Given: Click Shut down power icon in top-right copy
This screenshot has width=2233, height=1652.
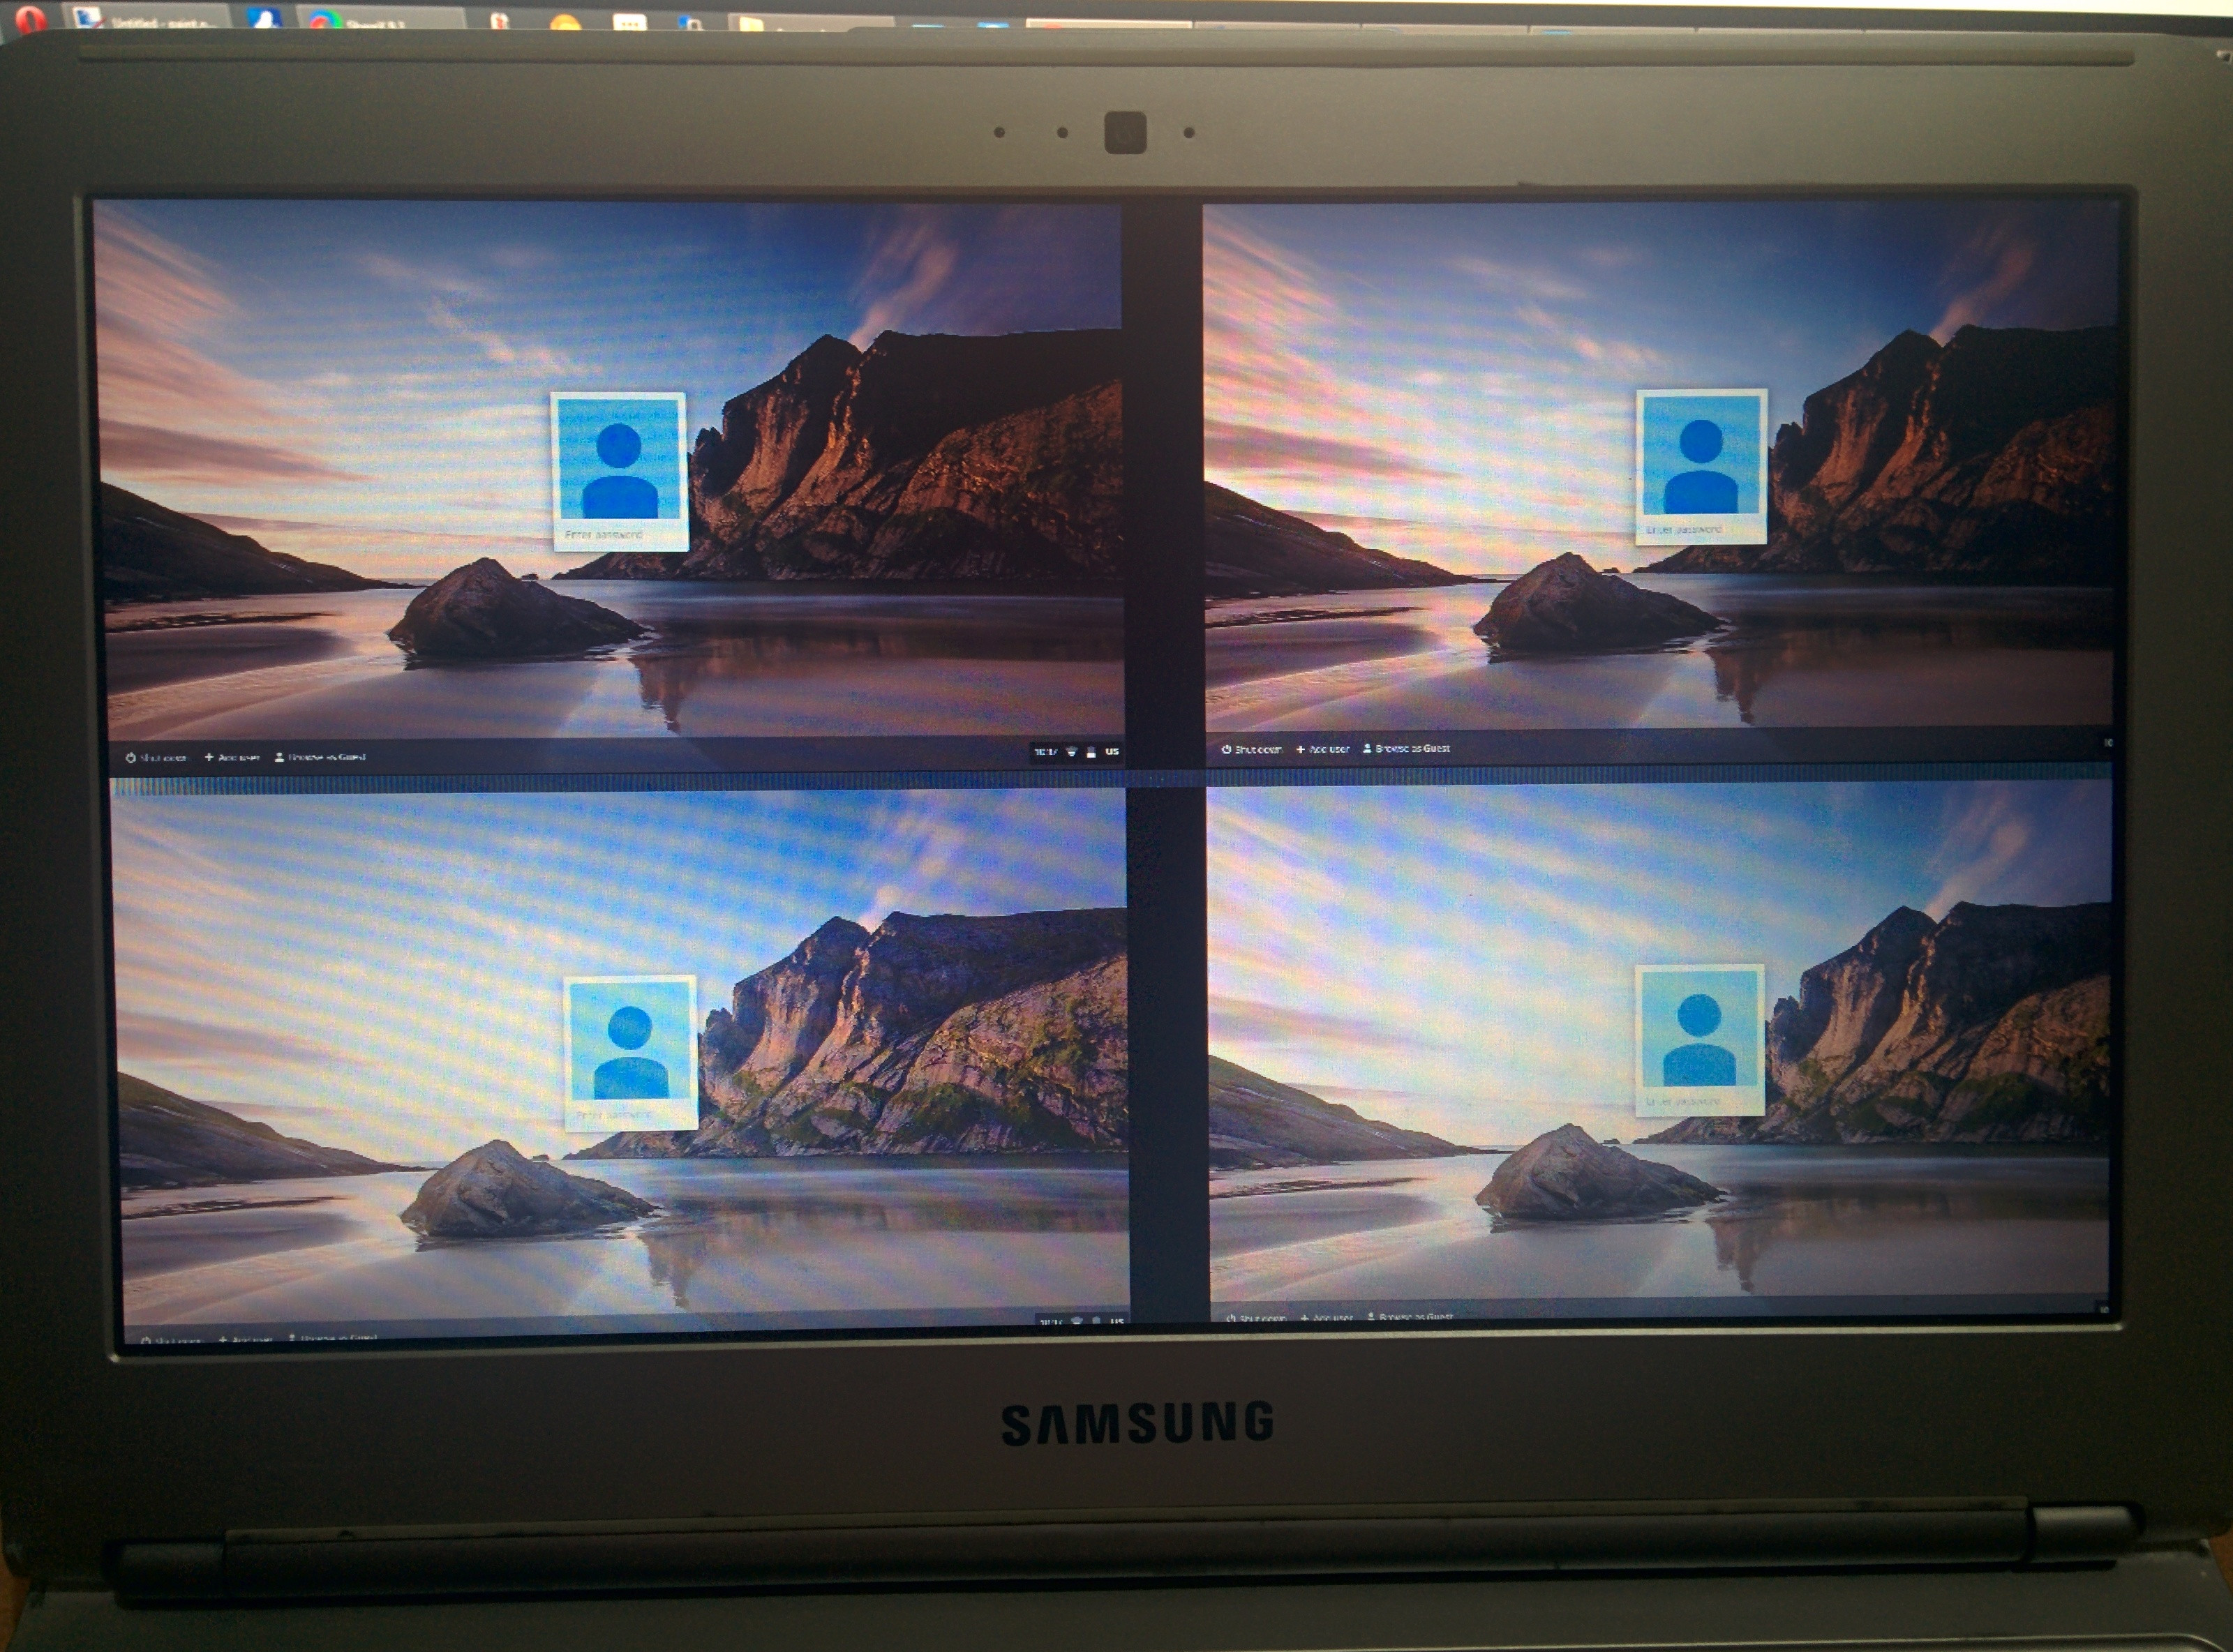Looking at the screenshot, I should (1227, 749).
